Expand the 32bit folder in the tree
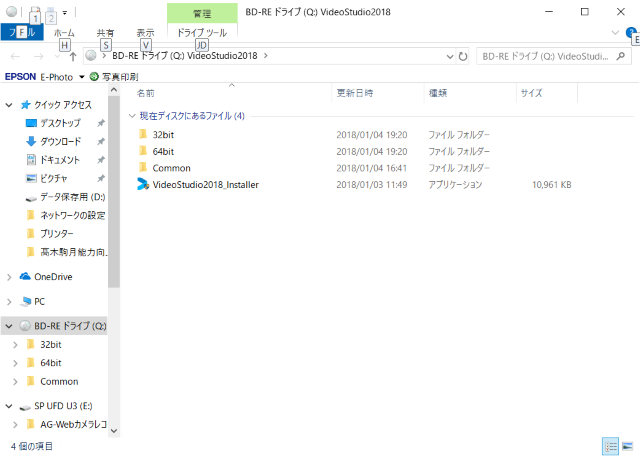 click(x=15, y=345)
